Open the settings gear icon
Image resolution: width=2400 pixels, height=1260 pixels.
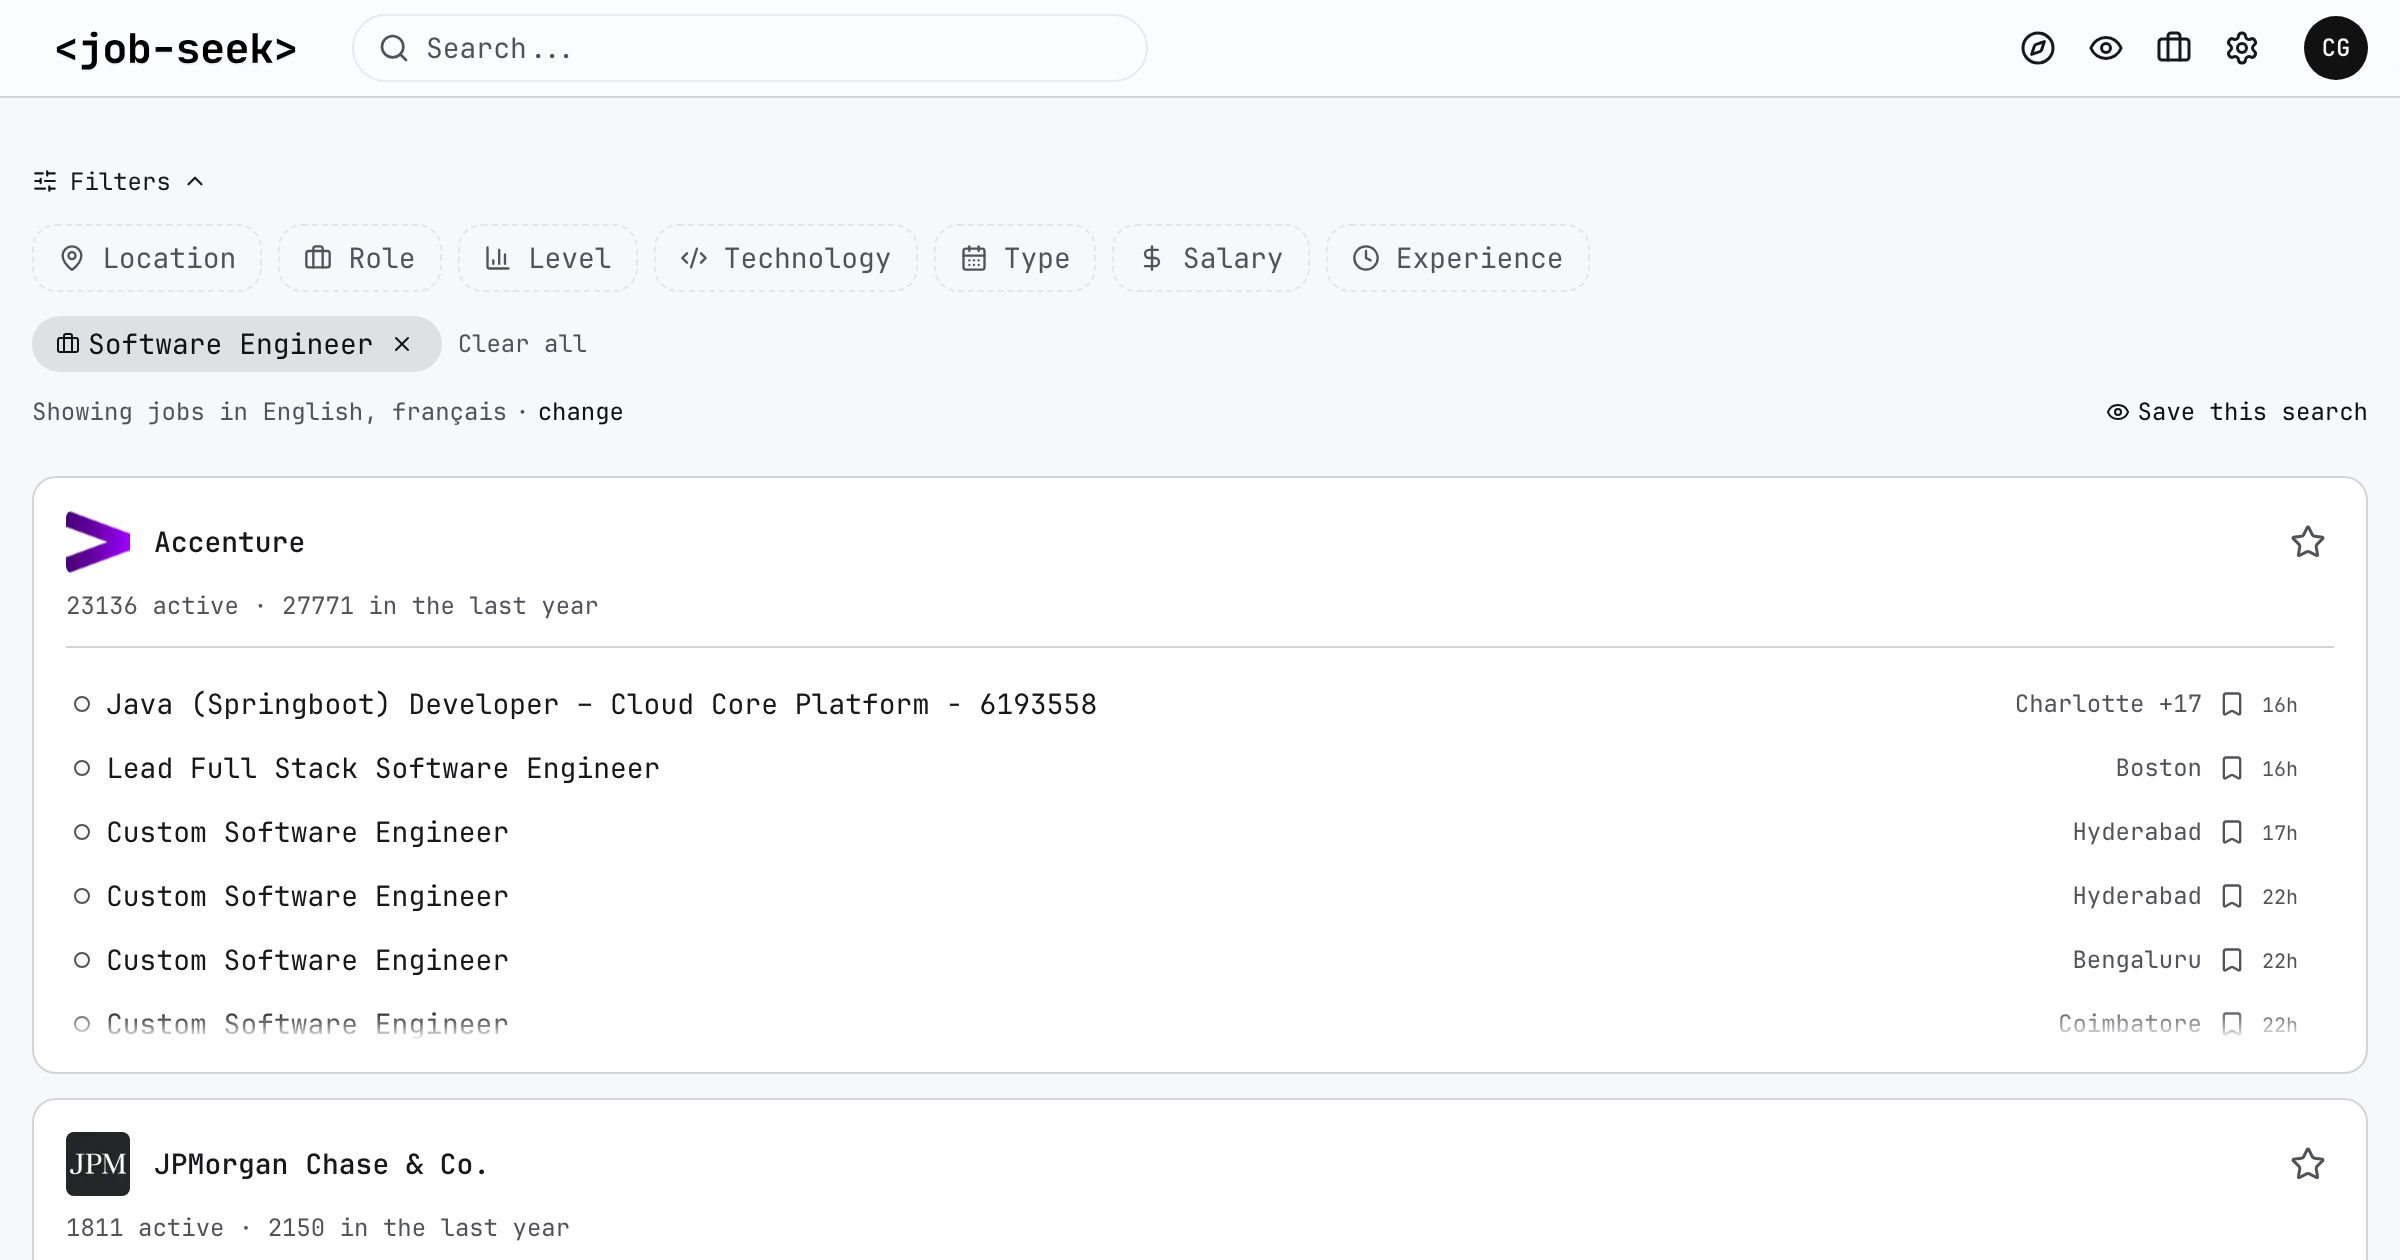pos(2241,48)
